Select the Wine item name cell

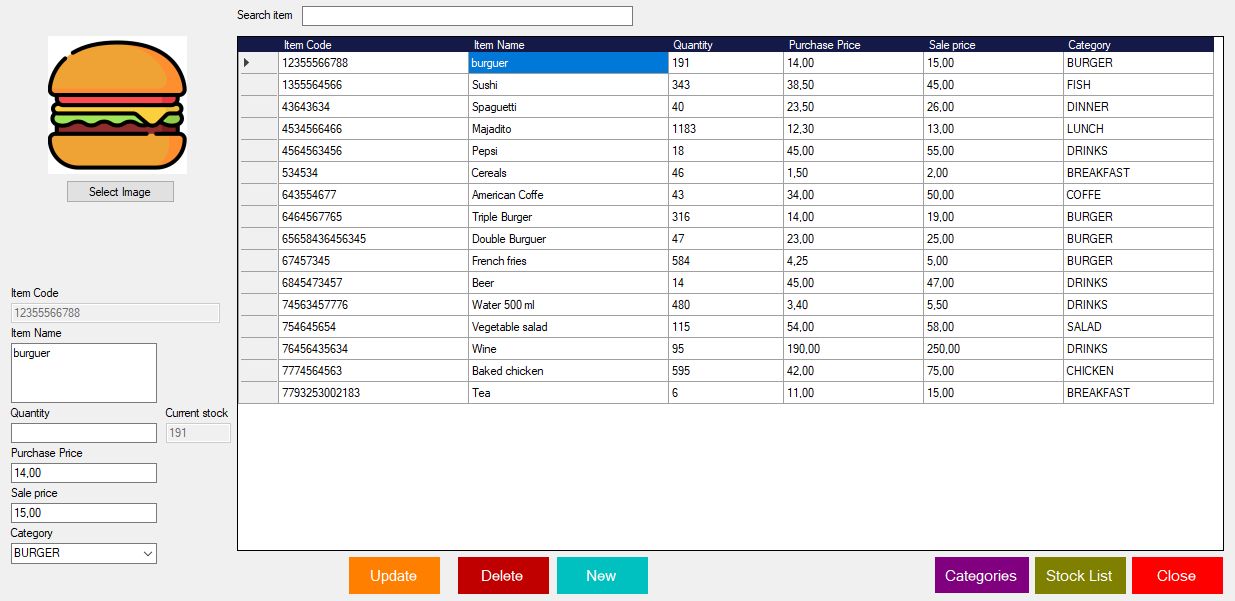pos(569,349)
